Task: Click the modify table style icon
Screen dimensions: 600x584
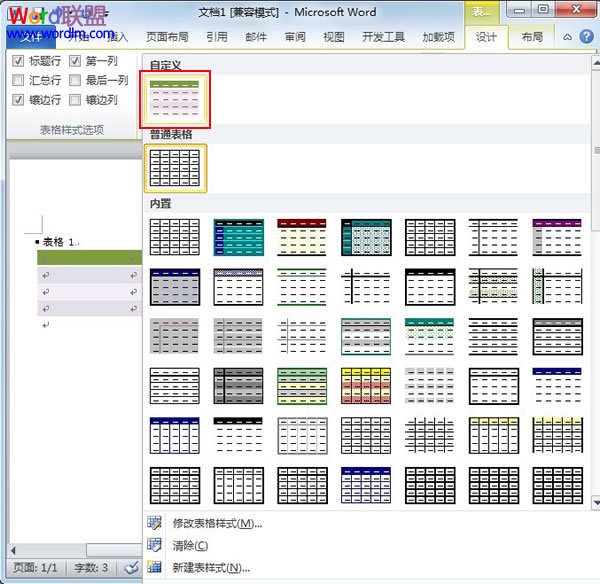Action: pyautogui.click(x=155, y=523)
